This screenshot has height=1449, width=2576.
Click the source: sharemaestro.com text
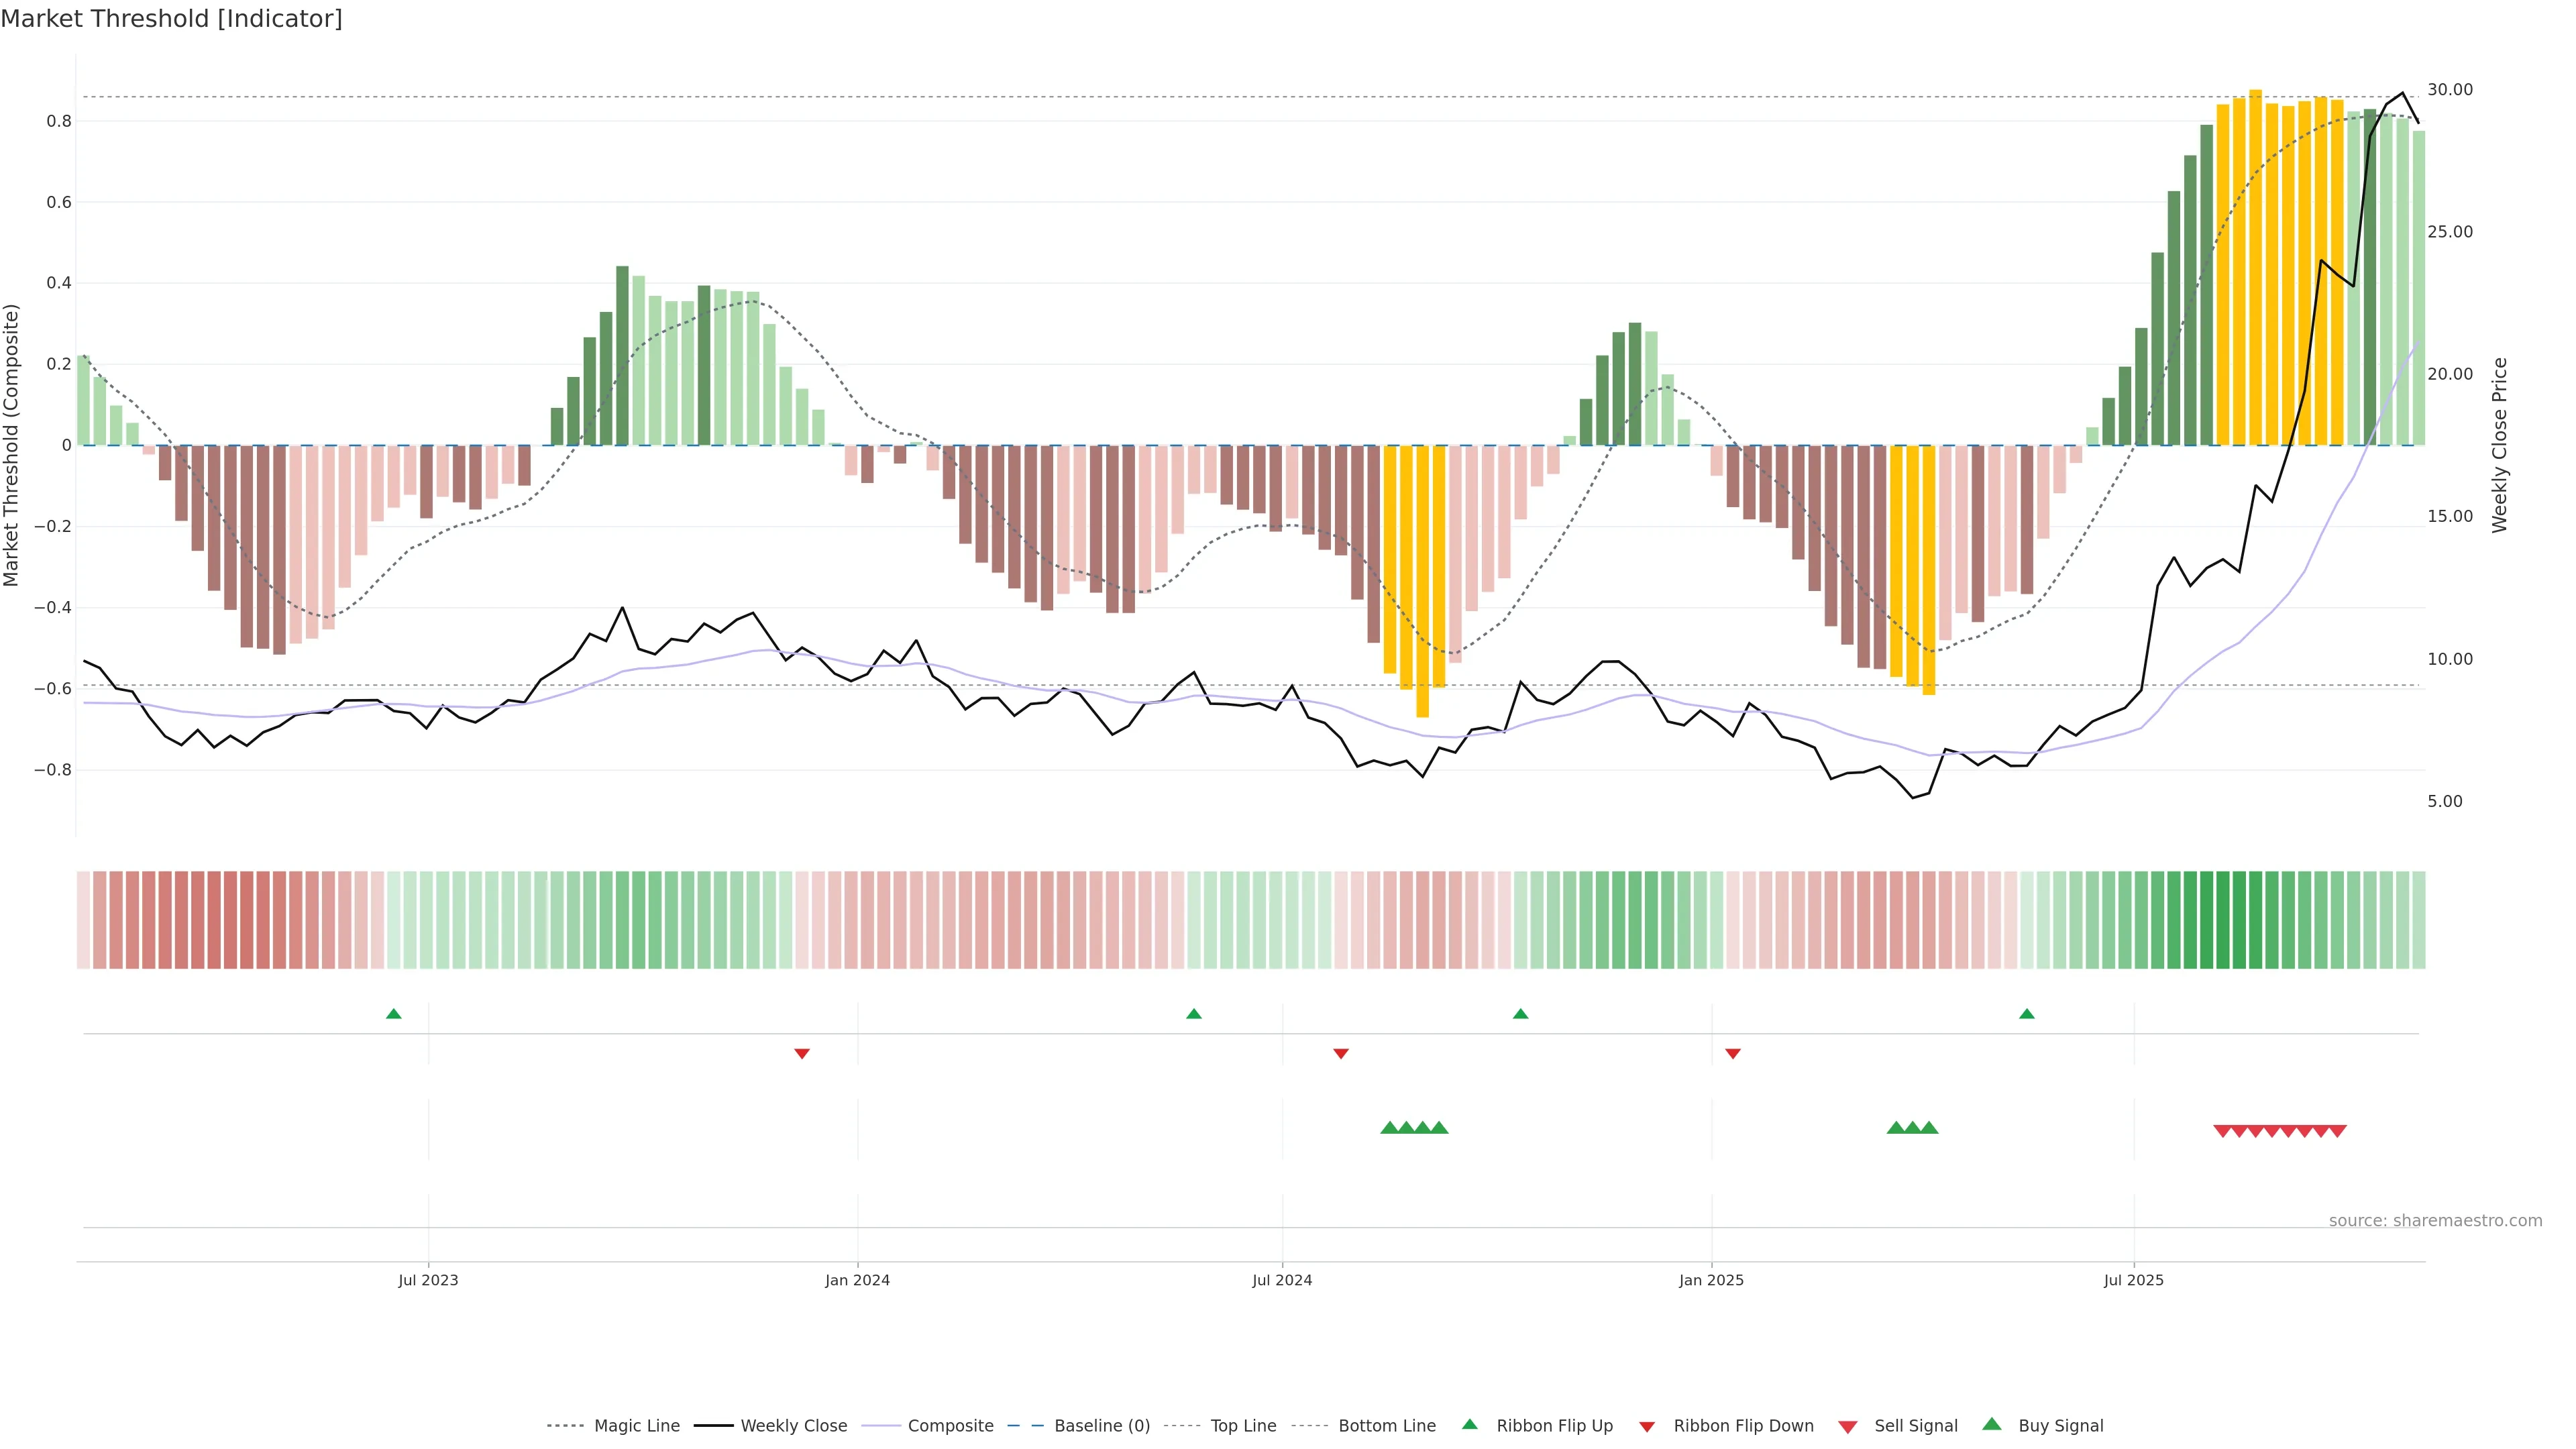tap(2435, 1220)
